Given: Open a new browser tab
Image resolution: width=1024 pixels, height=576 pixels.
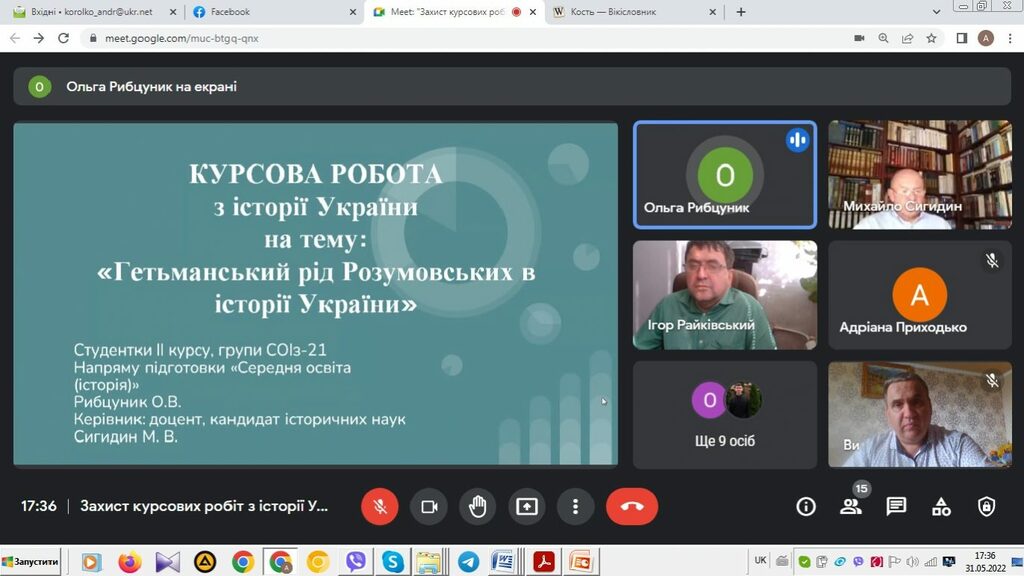Looking at the screenshot, I should 741,12.
